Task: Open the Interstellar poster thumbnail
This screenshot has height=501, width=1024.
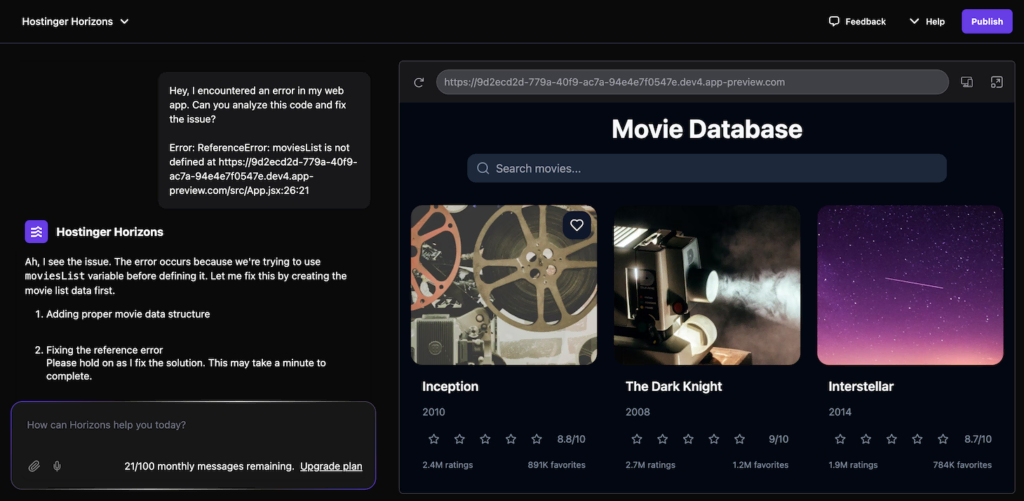Action: (910, 286)
